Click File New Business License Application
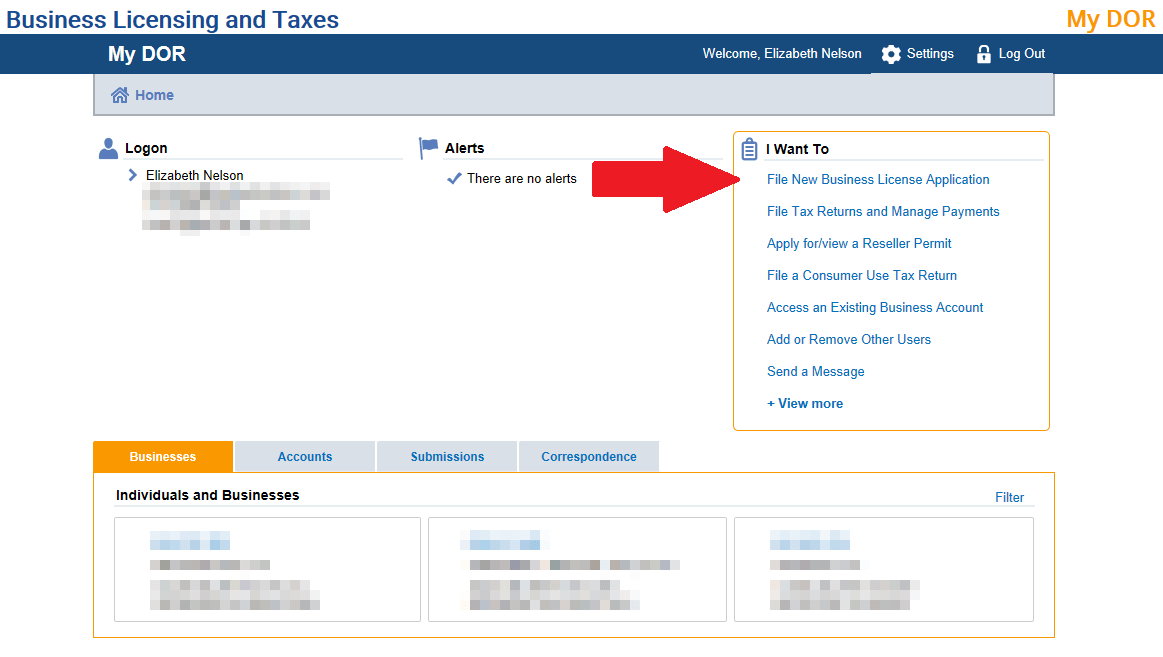Image resolution: width=1163 pixels, height=657 pixels. [x=878, y=179]
